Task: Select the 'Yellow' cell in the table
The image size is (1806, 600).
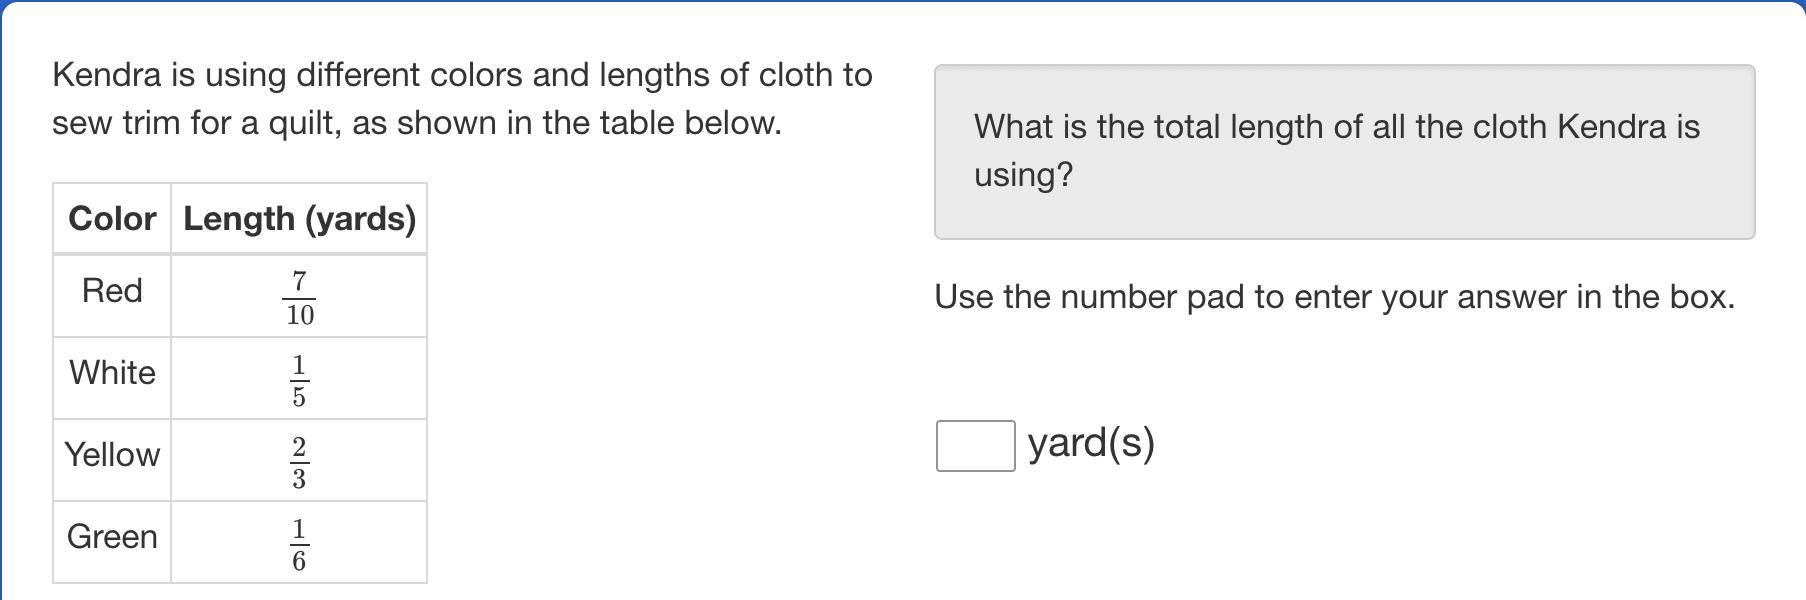Action: 112,455
